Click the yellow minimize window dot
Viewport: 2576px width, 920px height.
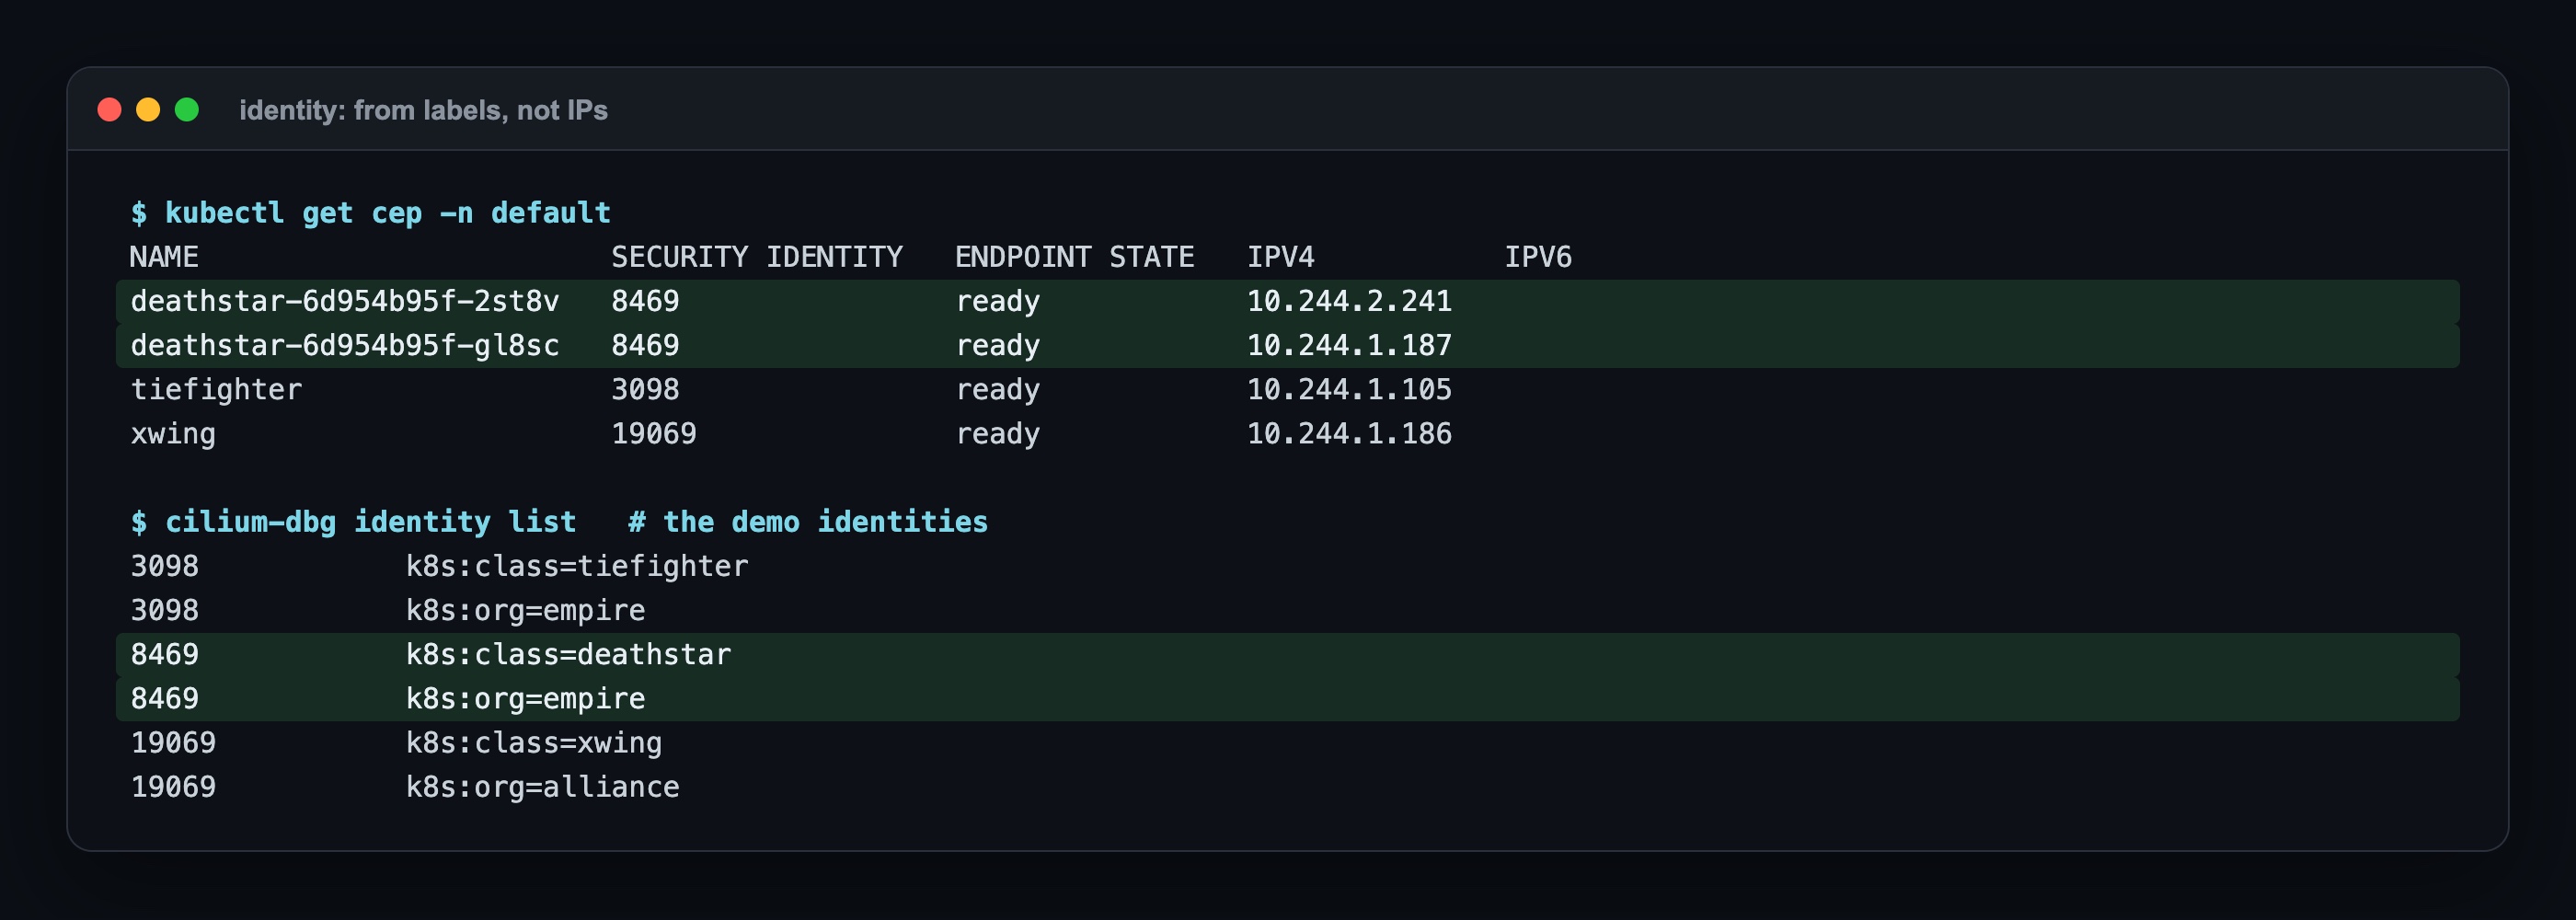[148, 110]
